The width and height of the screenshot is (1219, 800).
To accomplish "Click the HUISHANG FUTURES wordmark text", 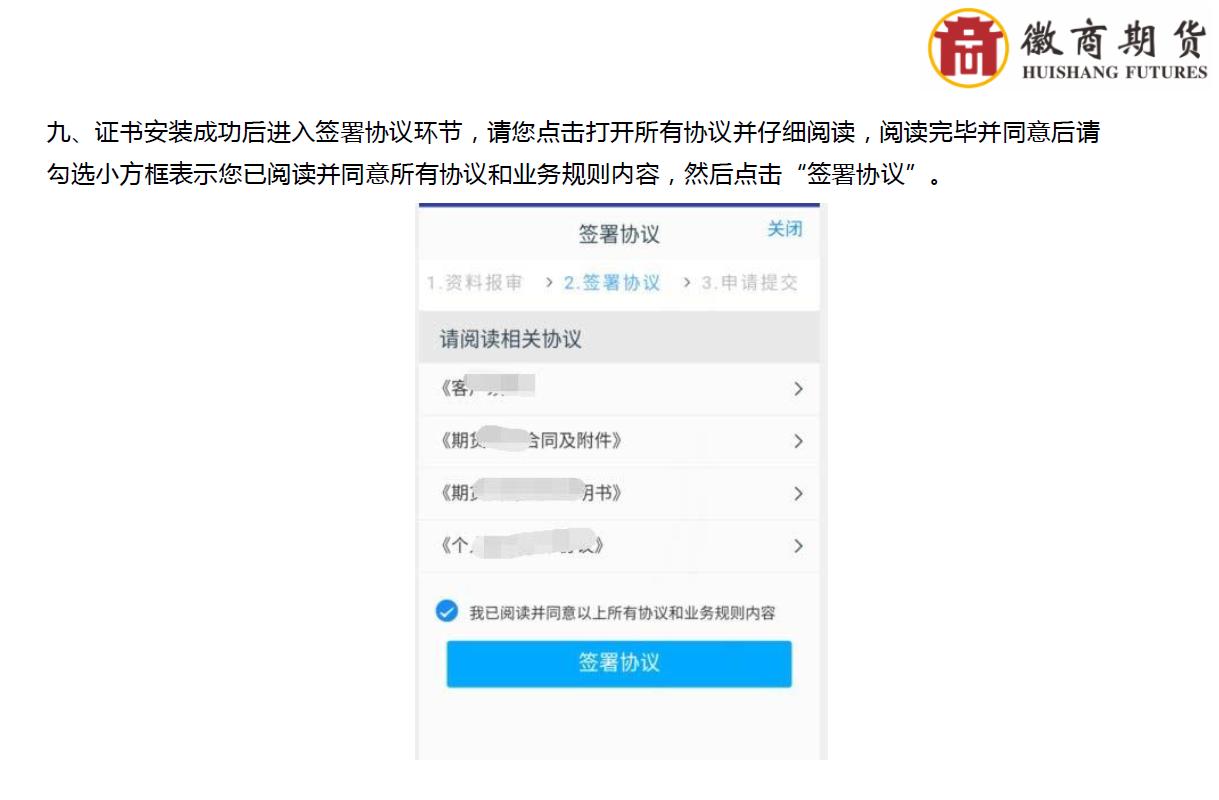I will coord(1113,72).
